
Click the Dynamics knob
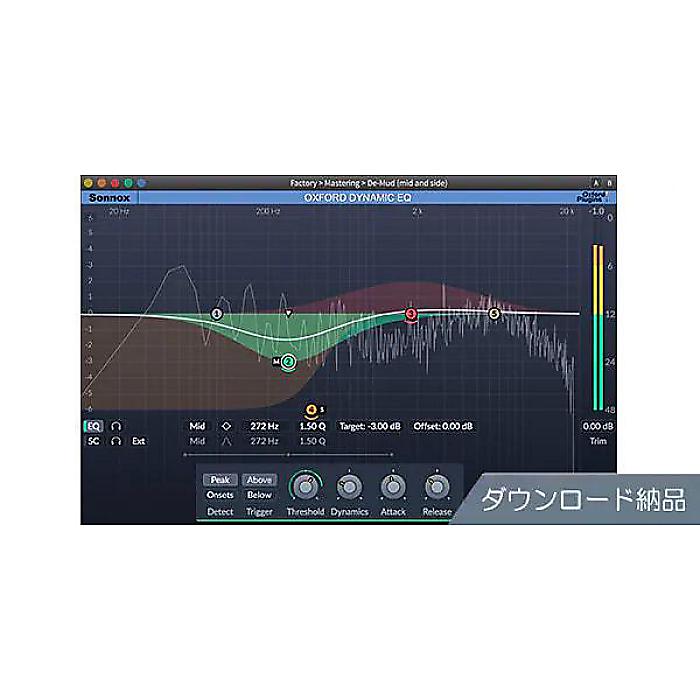click(x=349, y=487)
